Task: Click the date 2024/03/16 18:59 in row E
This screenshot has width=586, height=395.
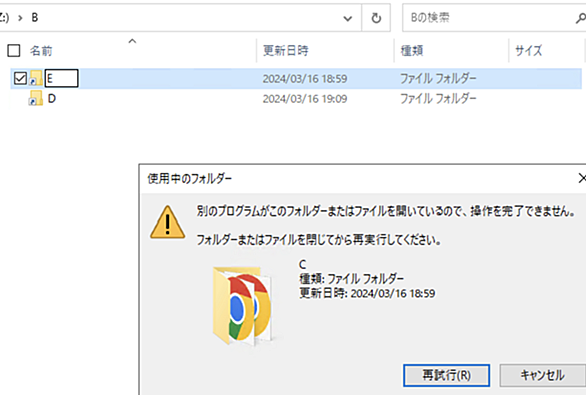Action: pos(305,78)
